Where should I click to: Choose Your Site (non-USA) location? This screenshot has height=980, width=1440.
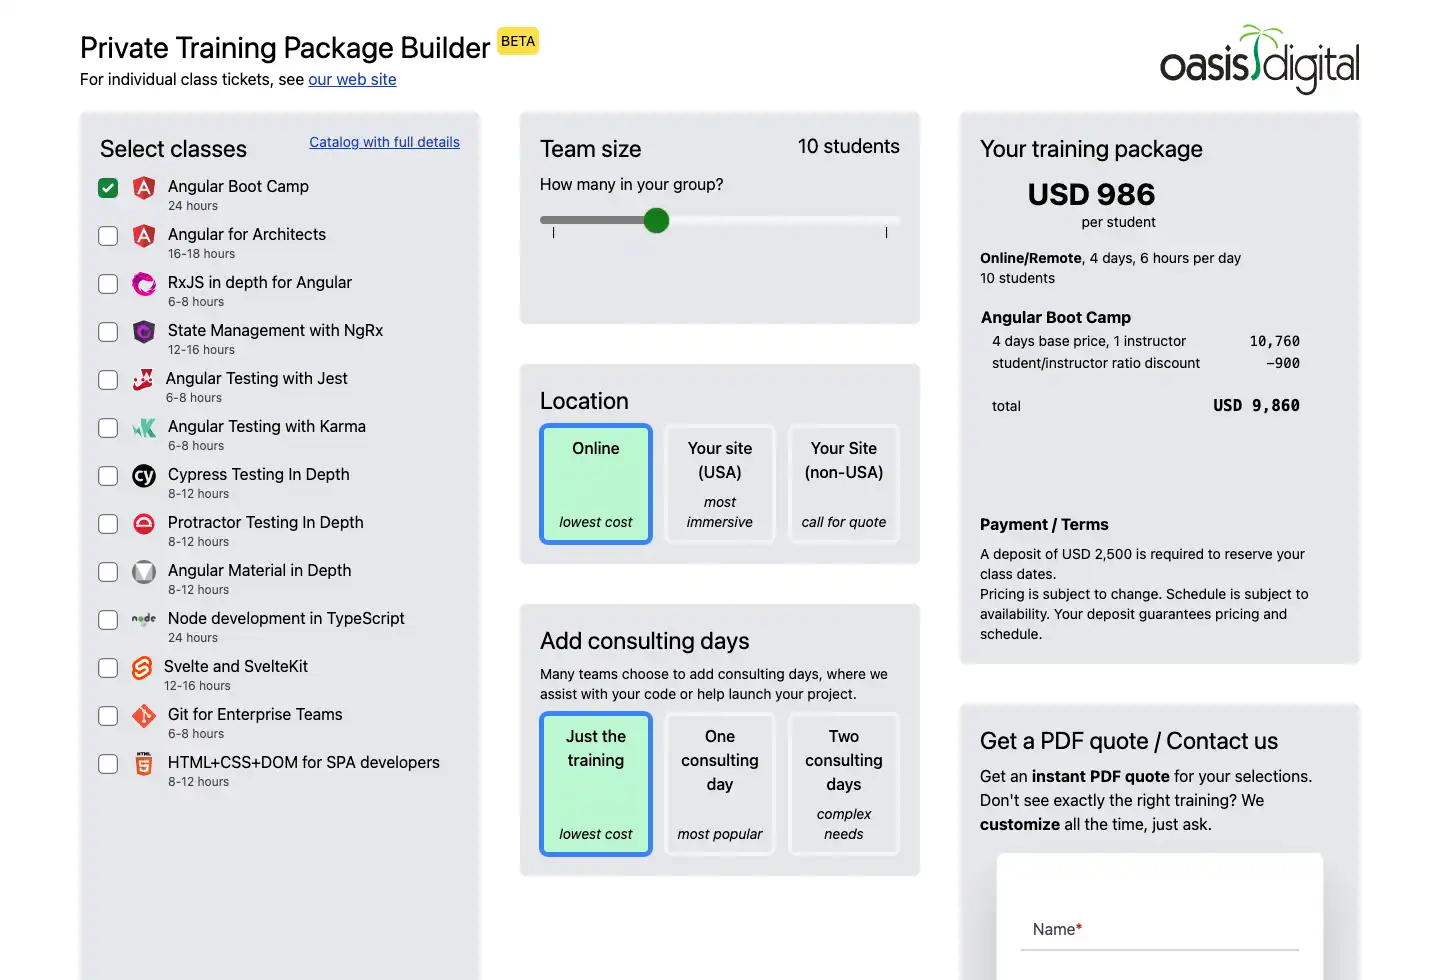844,484
